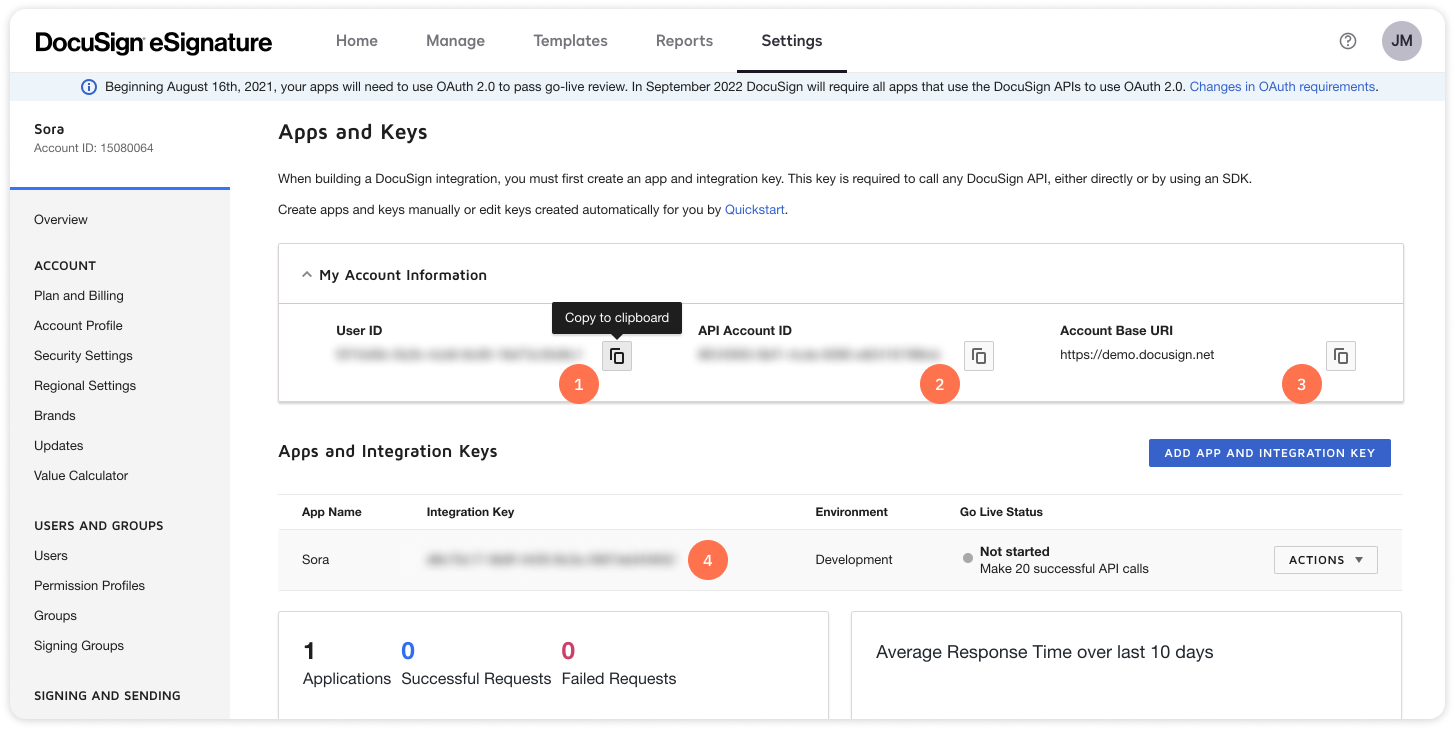Image resolution: width=1455 pixels, height=730 pixels.
Task: Switch to the Manage tab
Action: point(455,41)
